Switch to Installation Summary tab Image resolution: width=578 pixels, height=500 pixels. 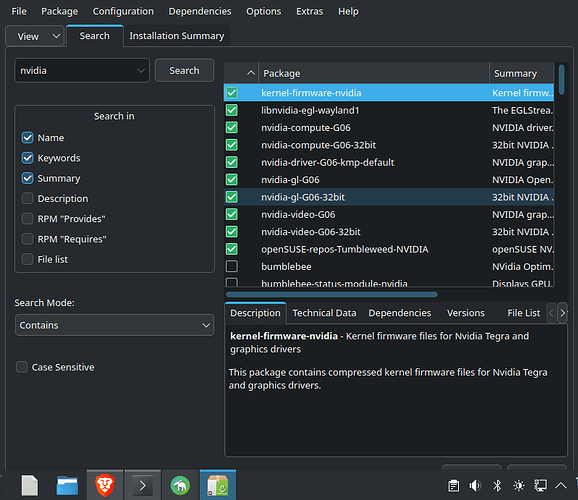click(x=177, y=36)
